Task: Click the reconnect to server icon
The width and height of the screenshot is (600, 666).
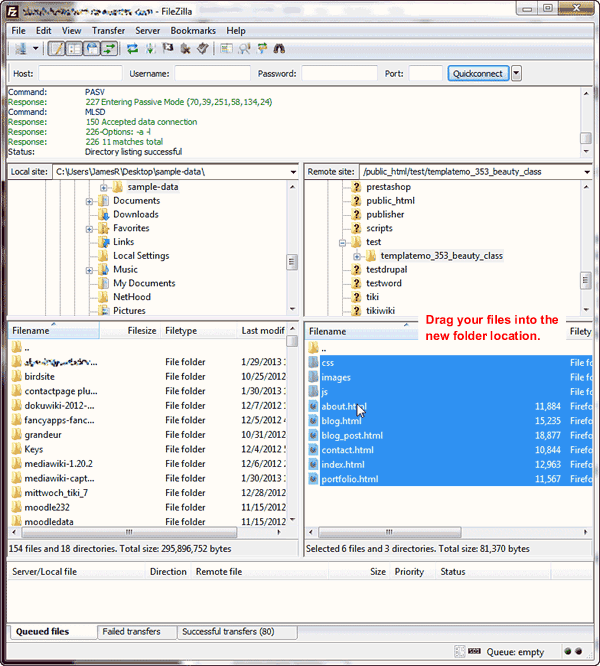Action: [202, 48]
